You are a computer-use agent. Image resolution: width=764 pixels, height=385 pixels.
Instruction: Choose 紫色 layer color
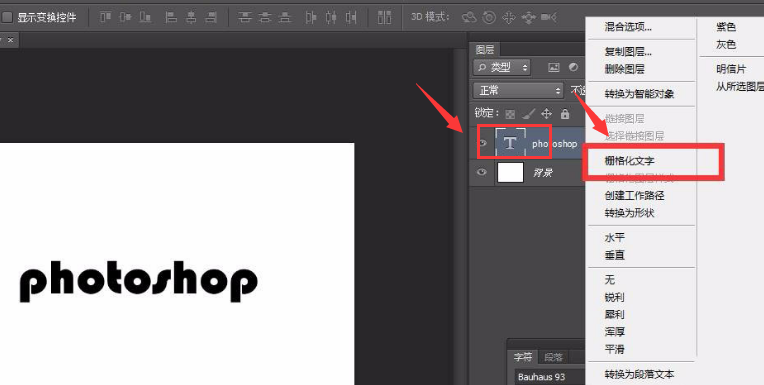726,27
